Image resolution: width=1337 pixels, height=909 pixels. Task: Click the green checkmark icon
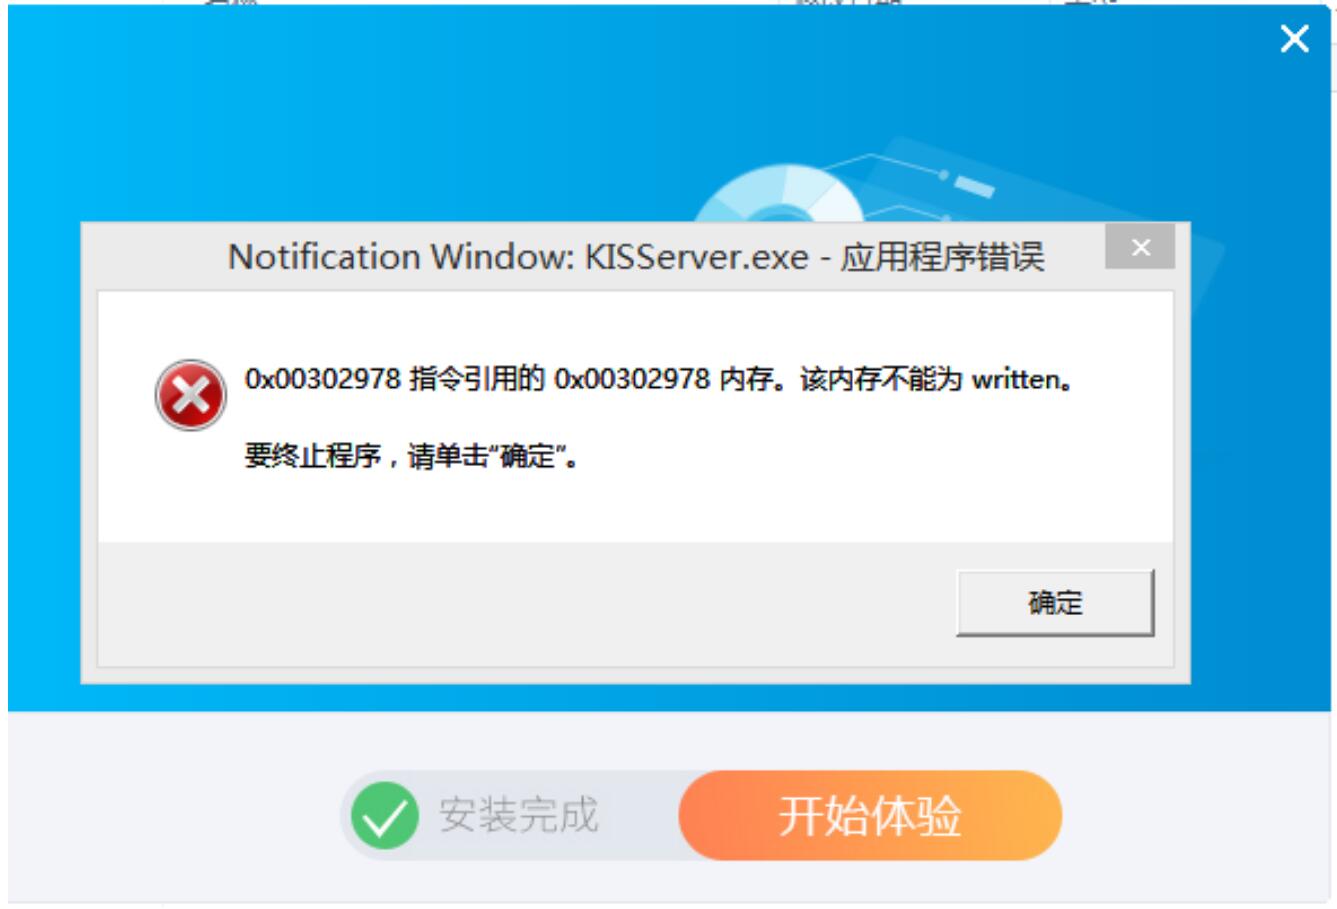(x=385, y=816)
